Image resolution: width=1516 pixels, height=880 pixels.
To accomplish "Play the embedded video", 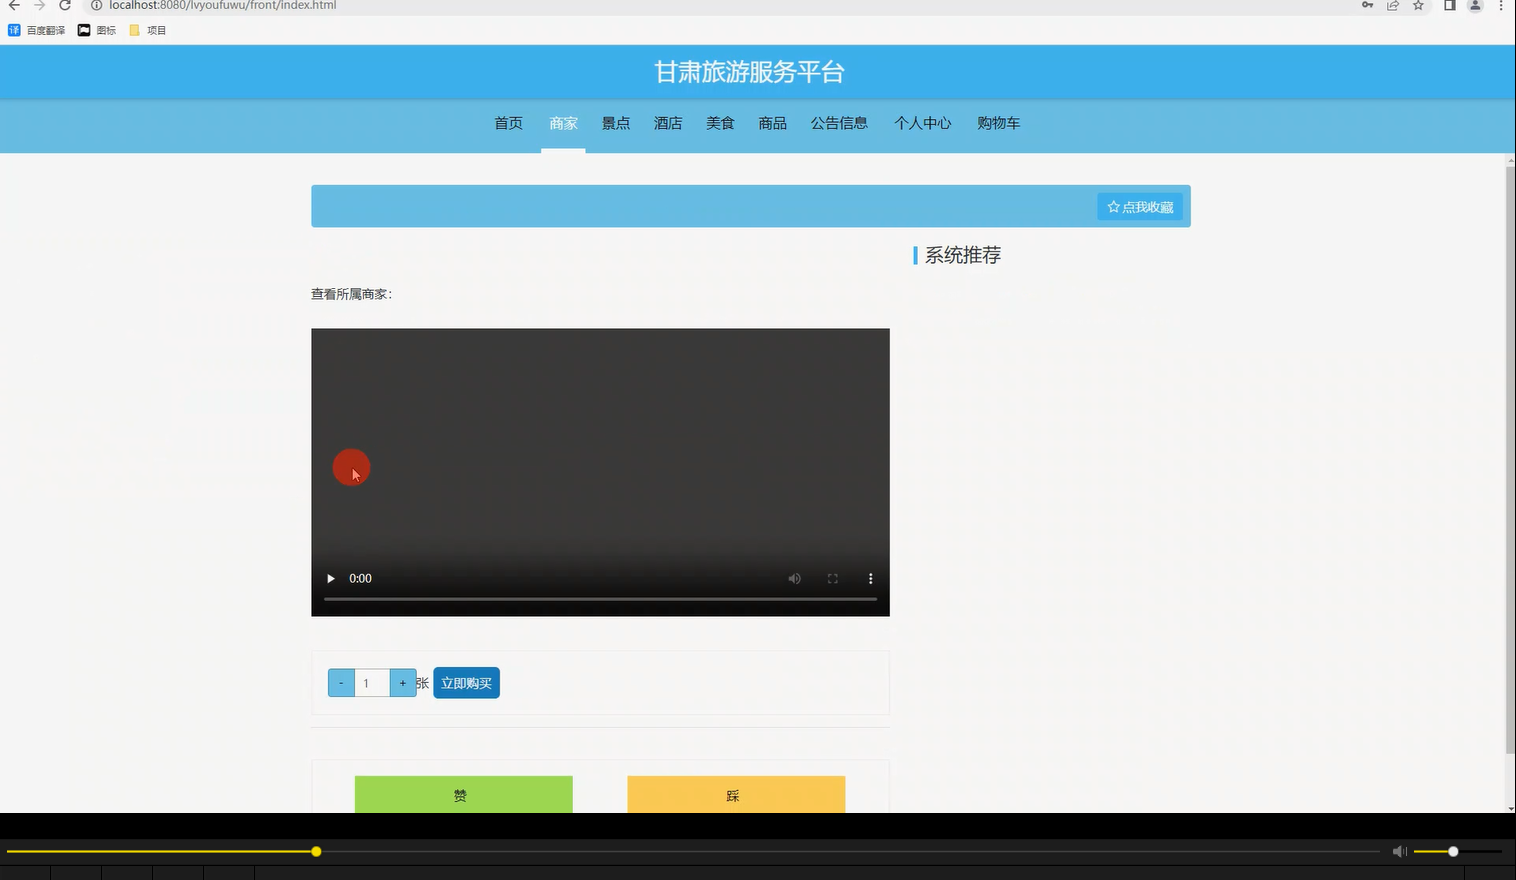I will pos(331,579).
